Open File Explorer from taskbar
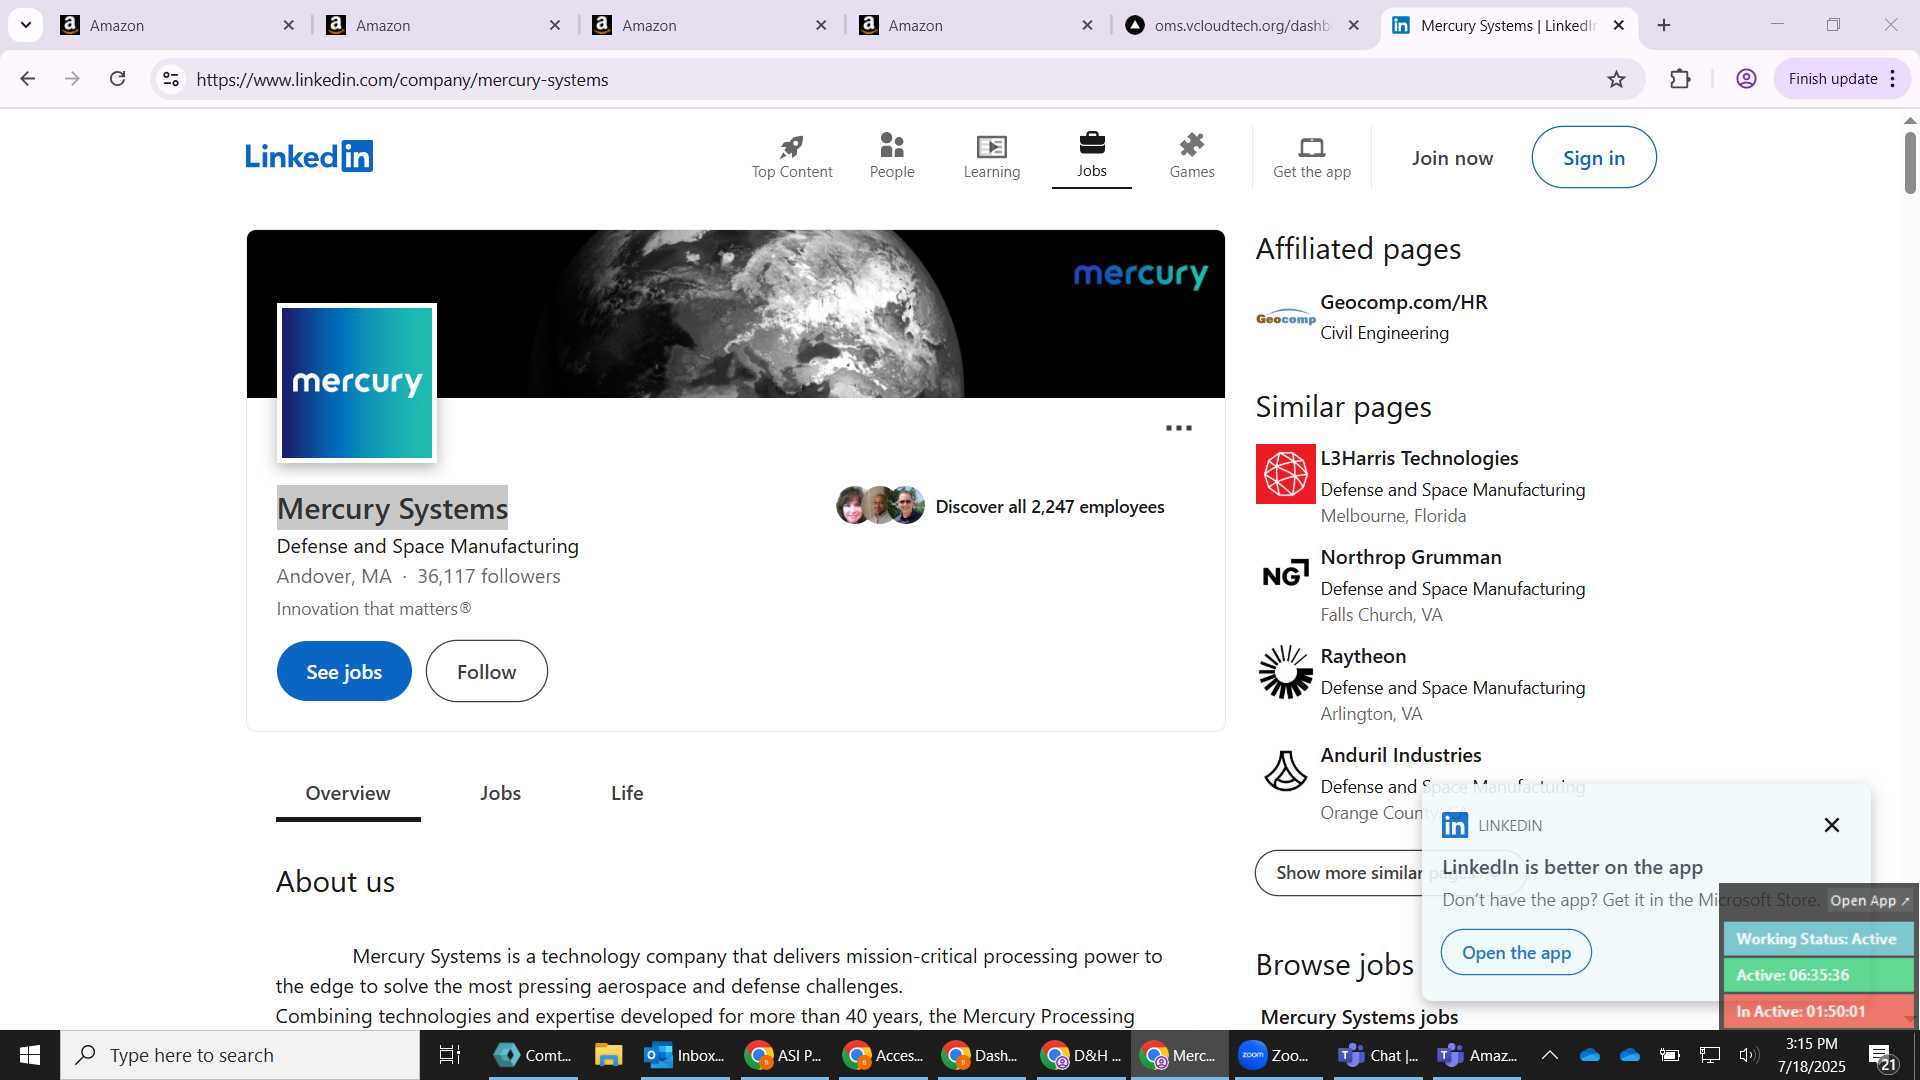Image resolution: width=1920 pixels, height=1080 pixels. coord(608,1055)
